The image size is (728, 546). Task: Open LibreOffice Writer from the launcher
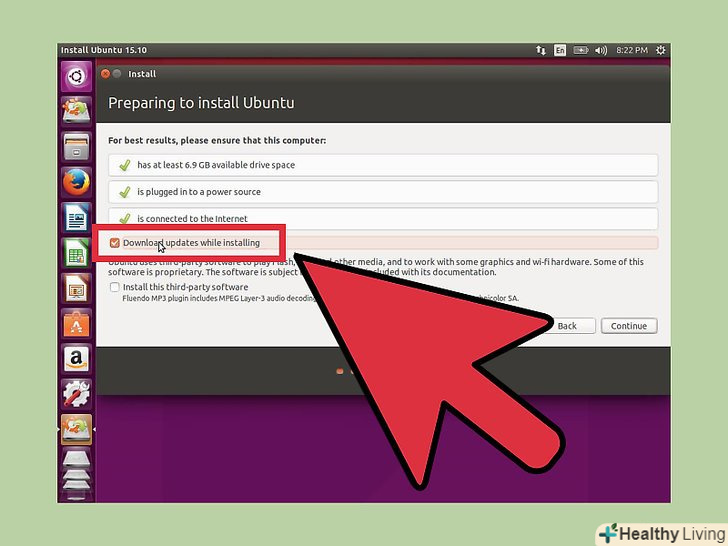click(76, 217)
